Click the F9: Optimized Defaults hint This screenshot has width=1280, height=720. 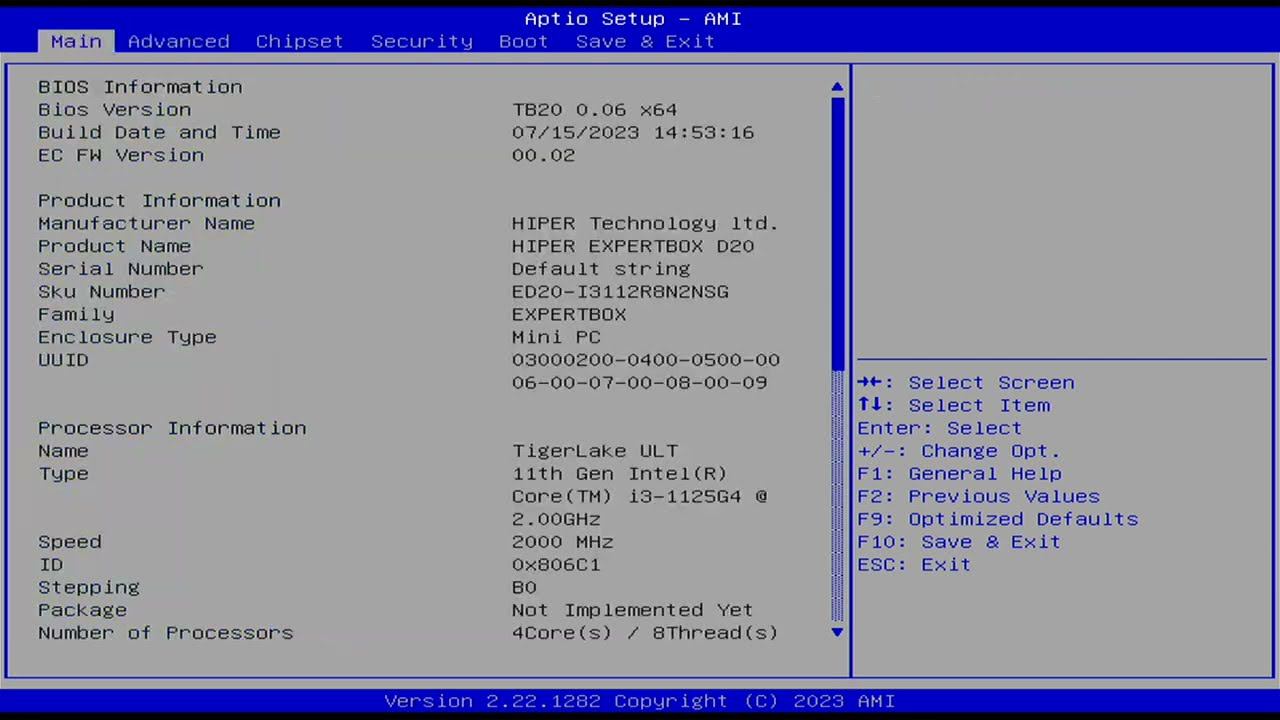998,519
